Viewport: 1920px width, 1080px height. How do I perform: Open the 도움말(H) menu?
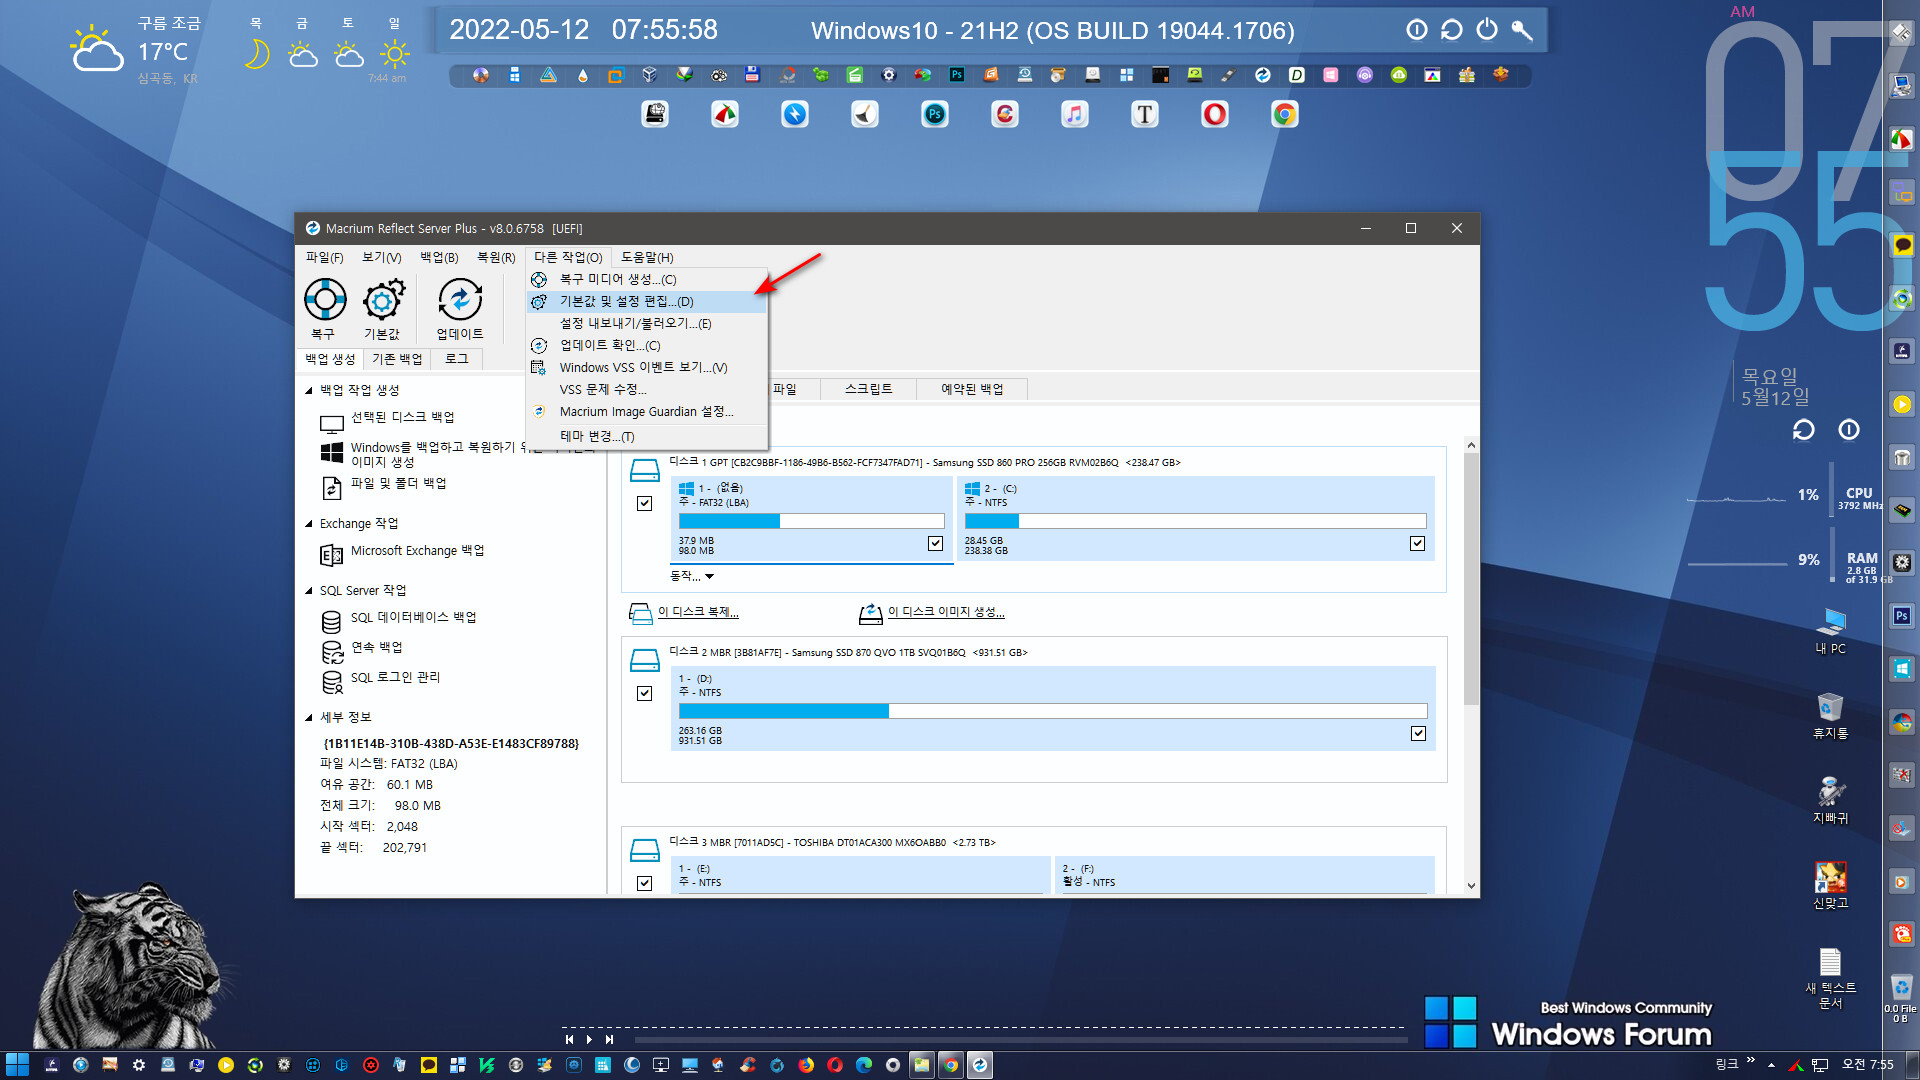pos(647,257)
